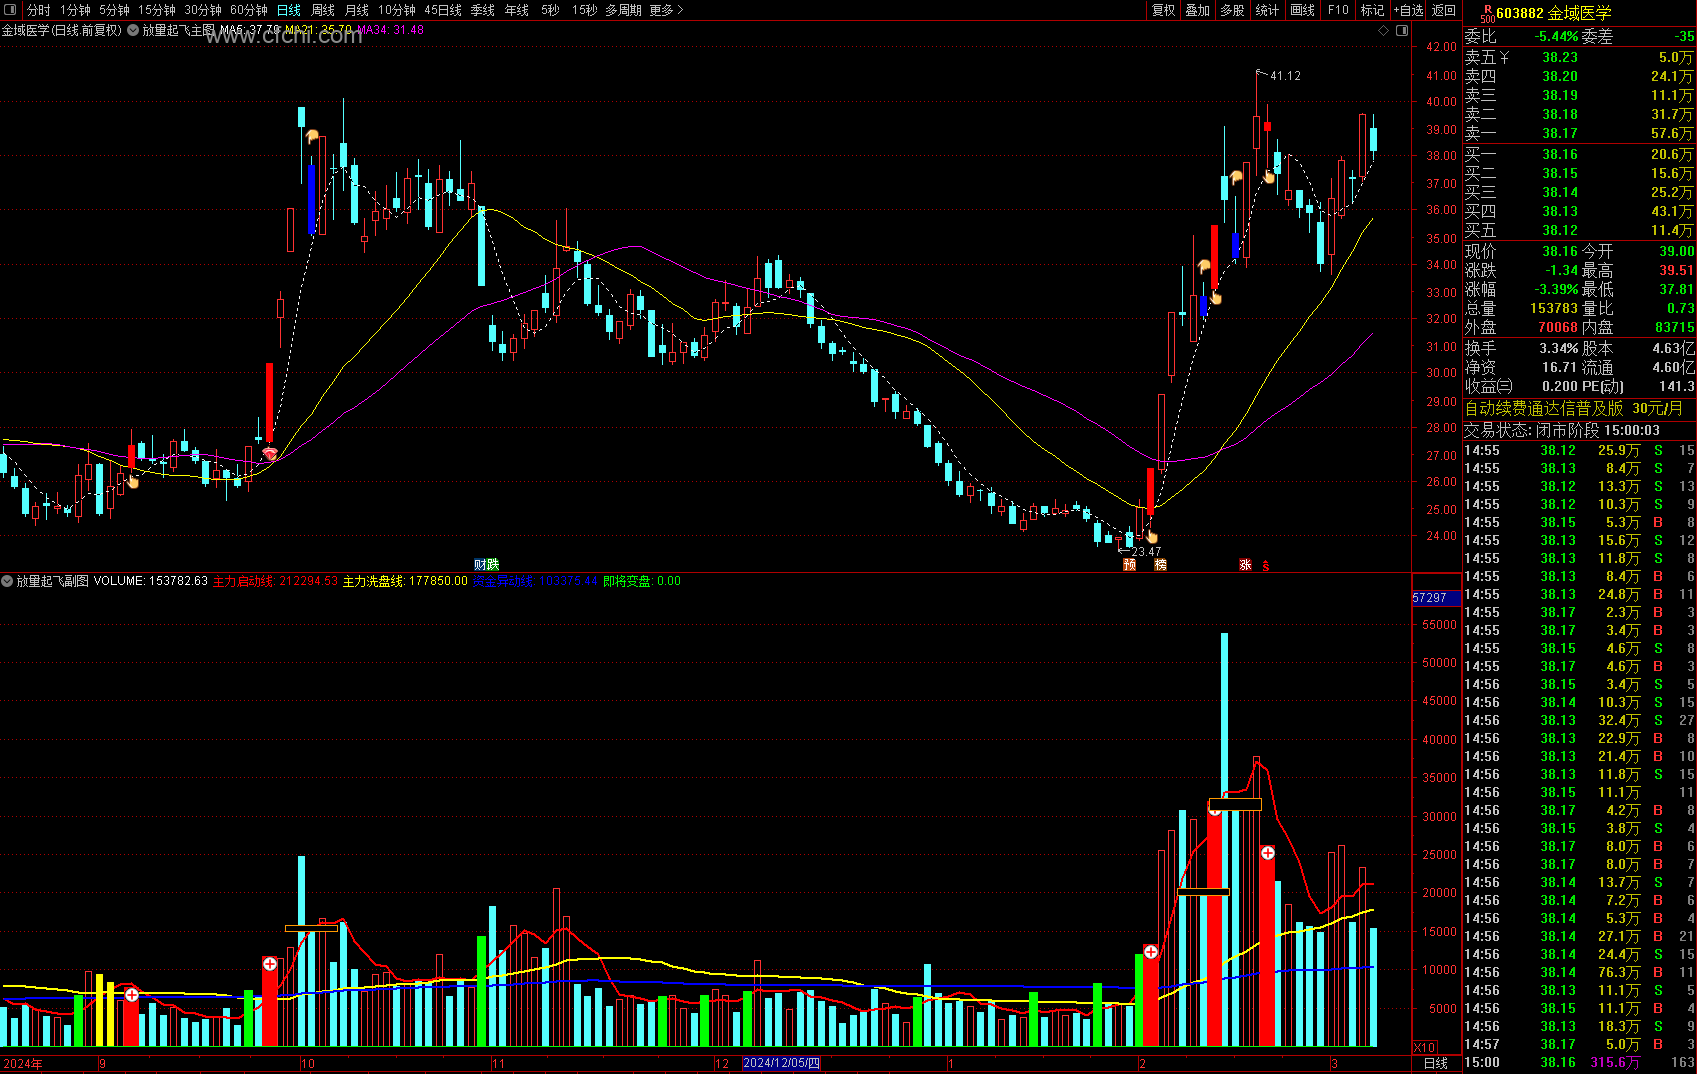1697x1074 pixels.
Task: Click the 交易状态 闭市阶段 status line
Action: coord(1562,430)
